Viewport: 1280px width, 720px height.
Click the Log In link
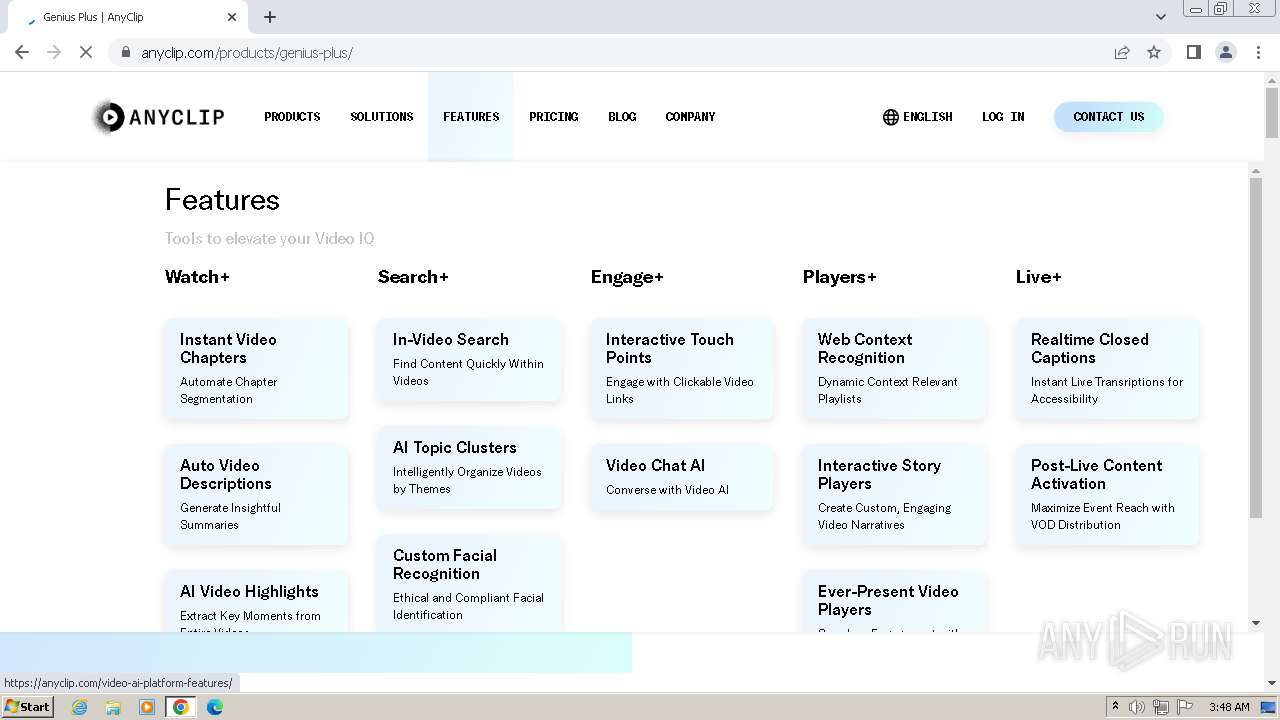[x=1003, y=117]
